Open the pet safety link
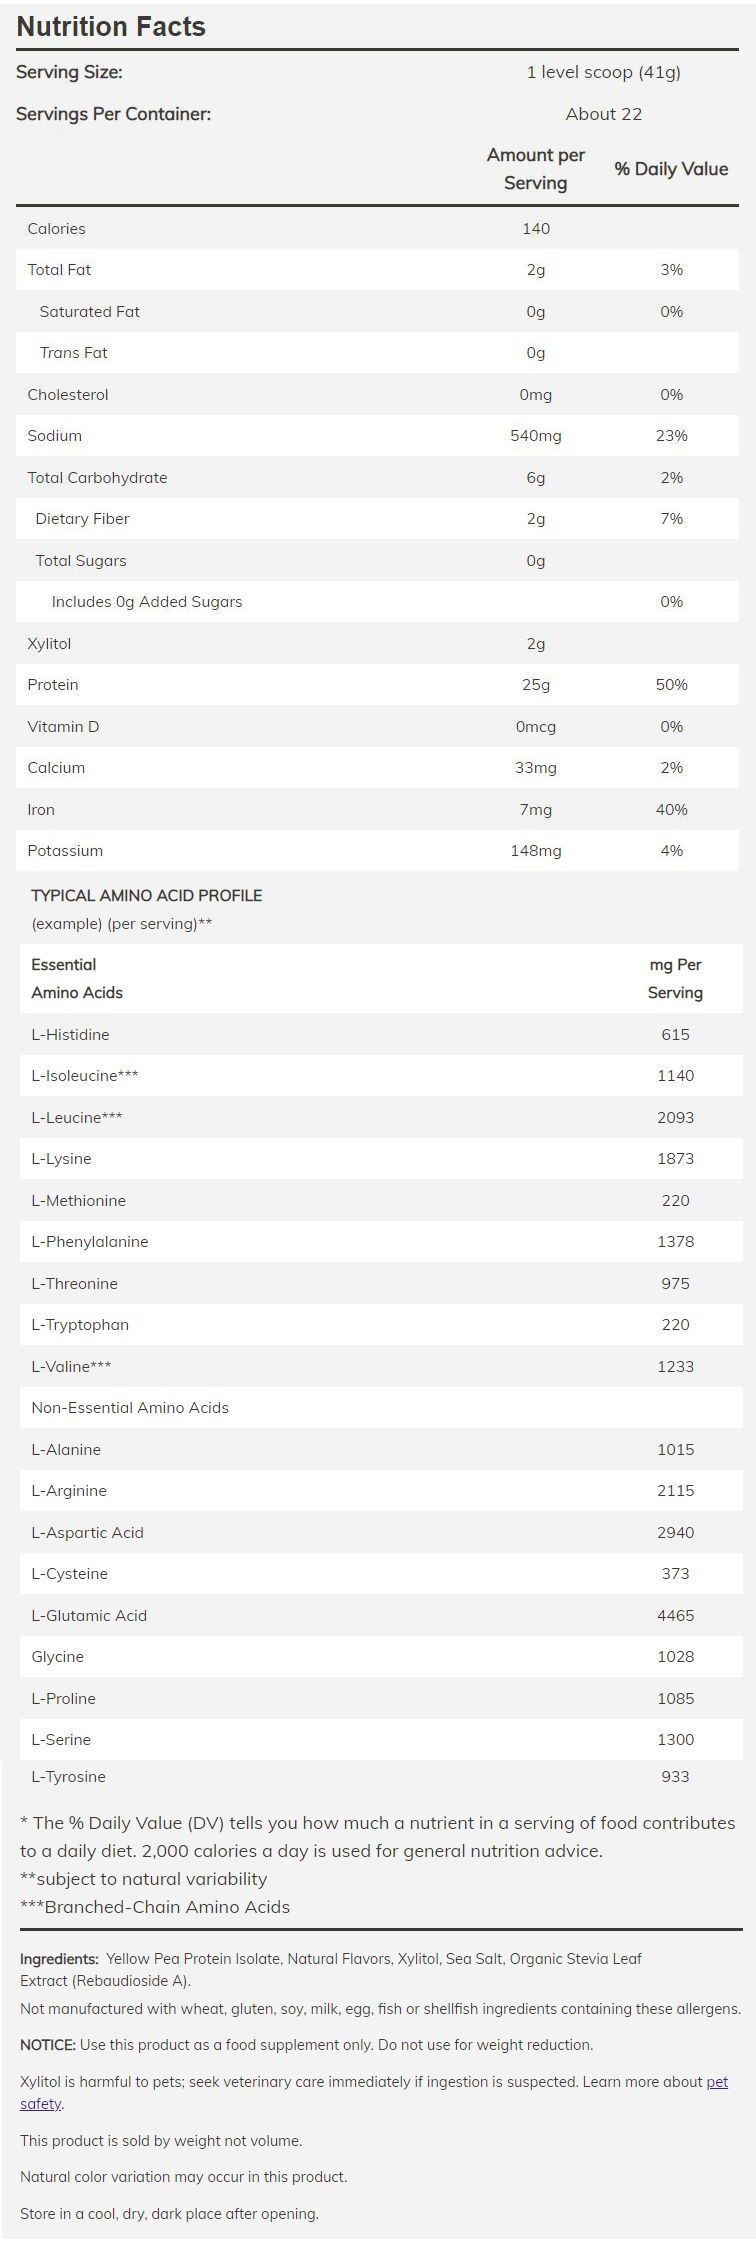The width and height of the screenshot is (756, 2244). click(x=716, y=2081)
